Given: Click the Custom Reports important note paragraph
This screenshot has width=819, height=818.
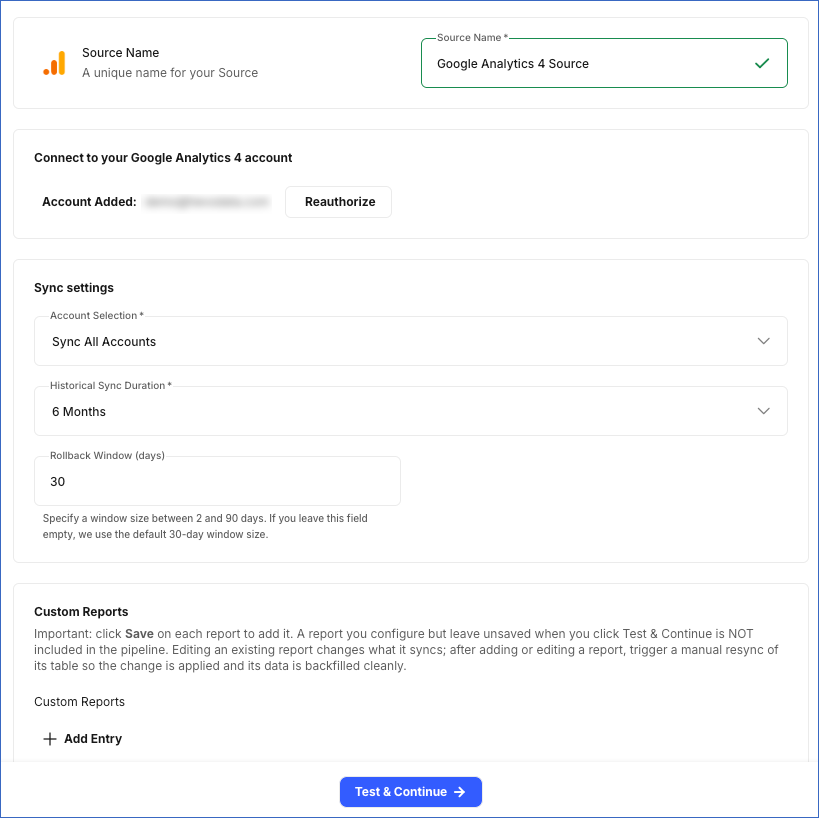Looking at the screenshot, I should [x=406, y=650].
